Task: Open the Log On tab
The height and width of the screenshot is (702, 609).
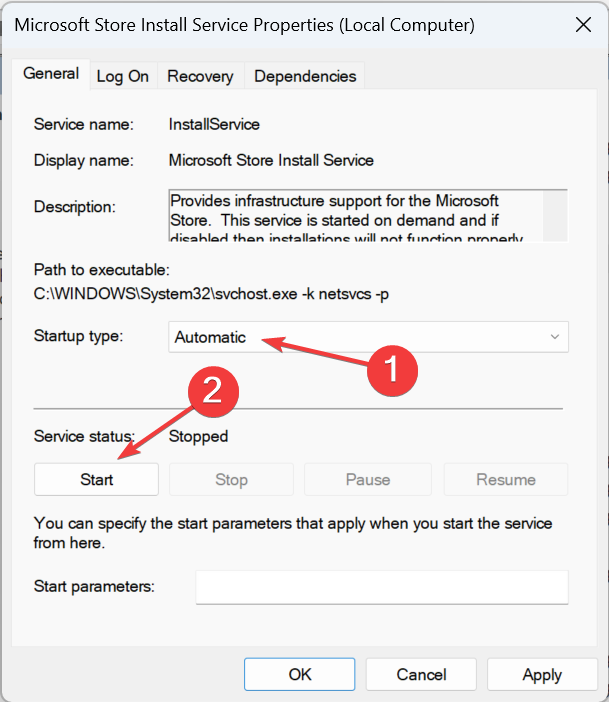Action: coord(123,76)
